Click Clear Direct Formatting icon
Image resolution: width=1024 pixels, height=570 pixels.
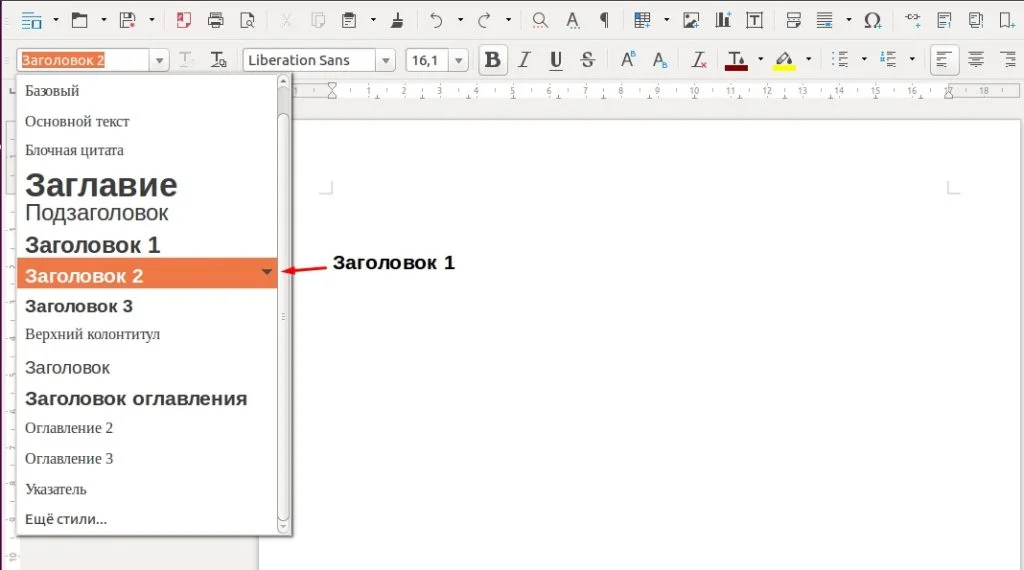click(699, 60)
